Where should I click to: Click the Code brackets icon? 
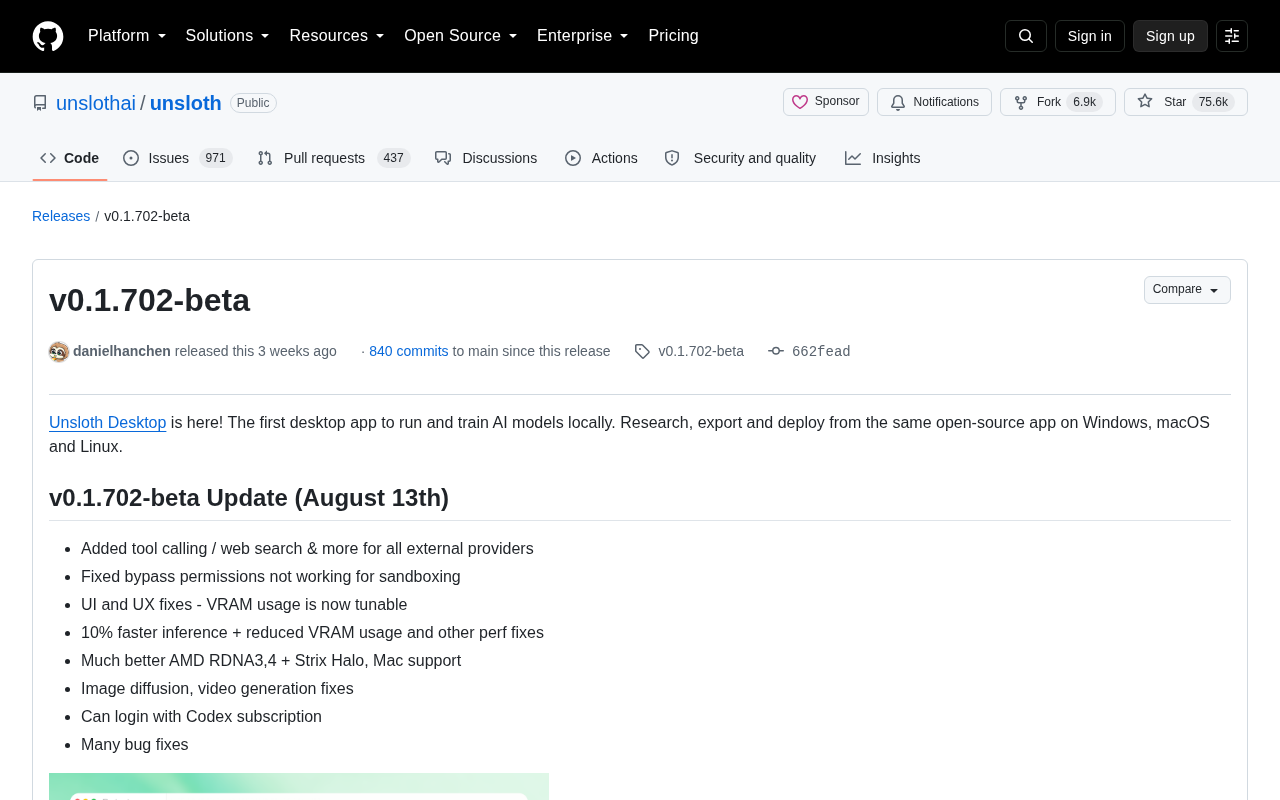click(x=48, y=158)
